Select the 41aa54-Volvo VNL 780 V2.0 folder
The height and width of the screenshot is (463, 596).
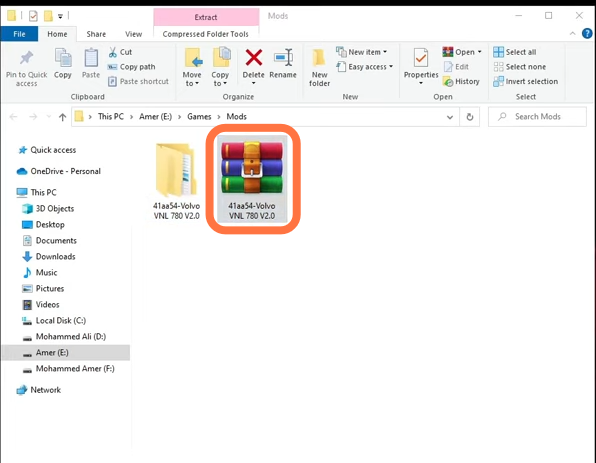(x=176, y=181)
